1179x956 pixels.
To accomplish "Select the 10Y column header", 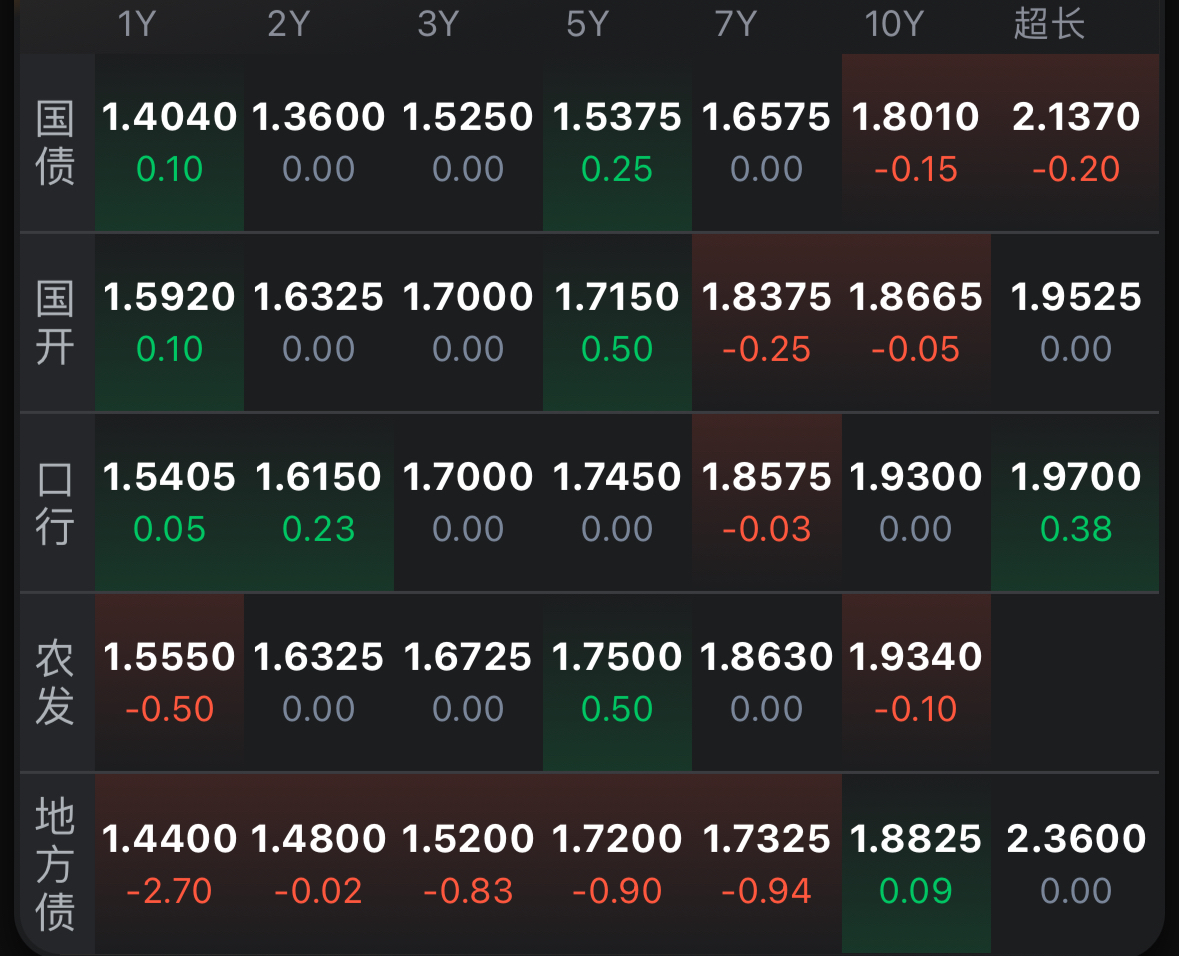I will click(894, 24).
